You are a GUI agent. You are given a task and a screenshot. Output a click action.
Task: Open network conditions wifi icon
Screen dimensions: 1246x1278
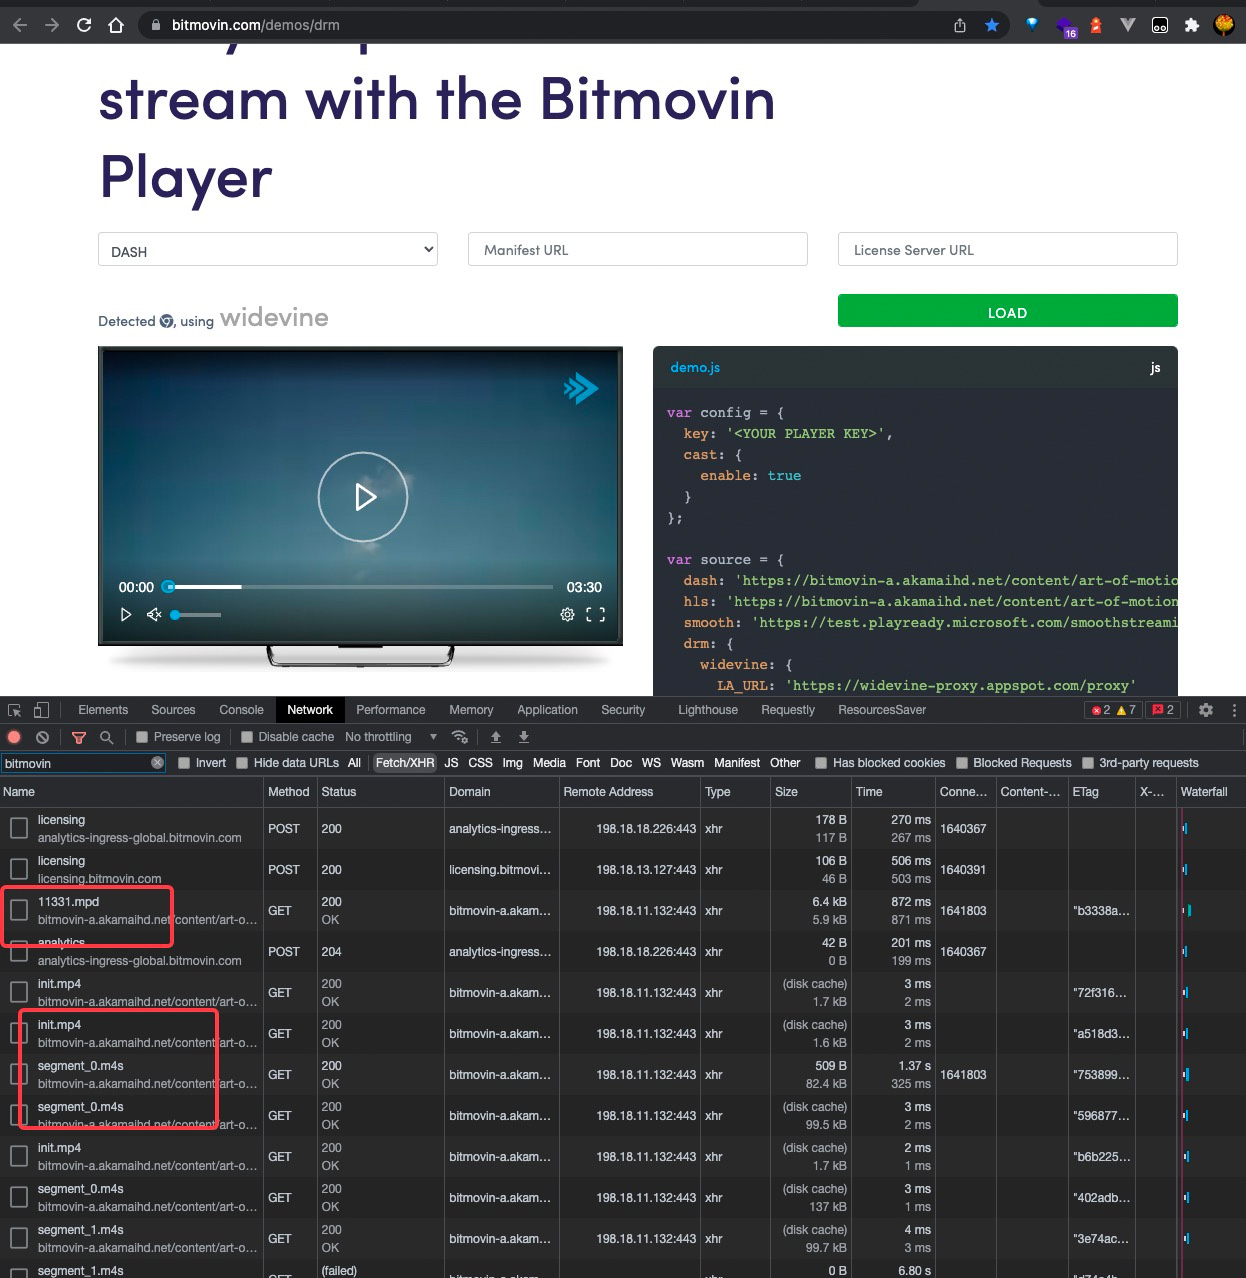pyautogui.click(x=460, y=737)
